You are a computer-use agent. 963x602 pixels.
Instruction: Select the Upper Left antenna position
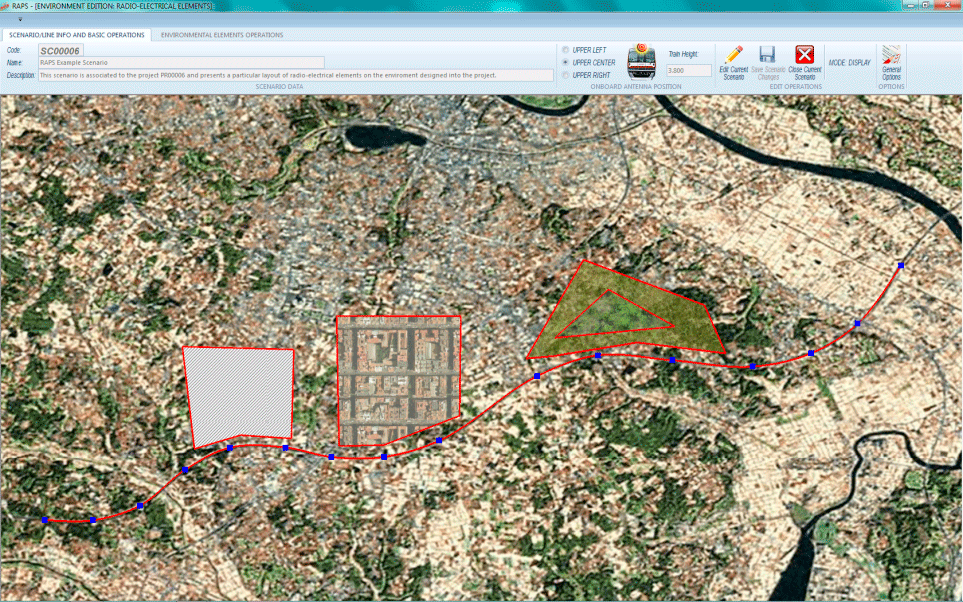pos(567,49)
